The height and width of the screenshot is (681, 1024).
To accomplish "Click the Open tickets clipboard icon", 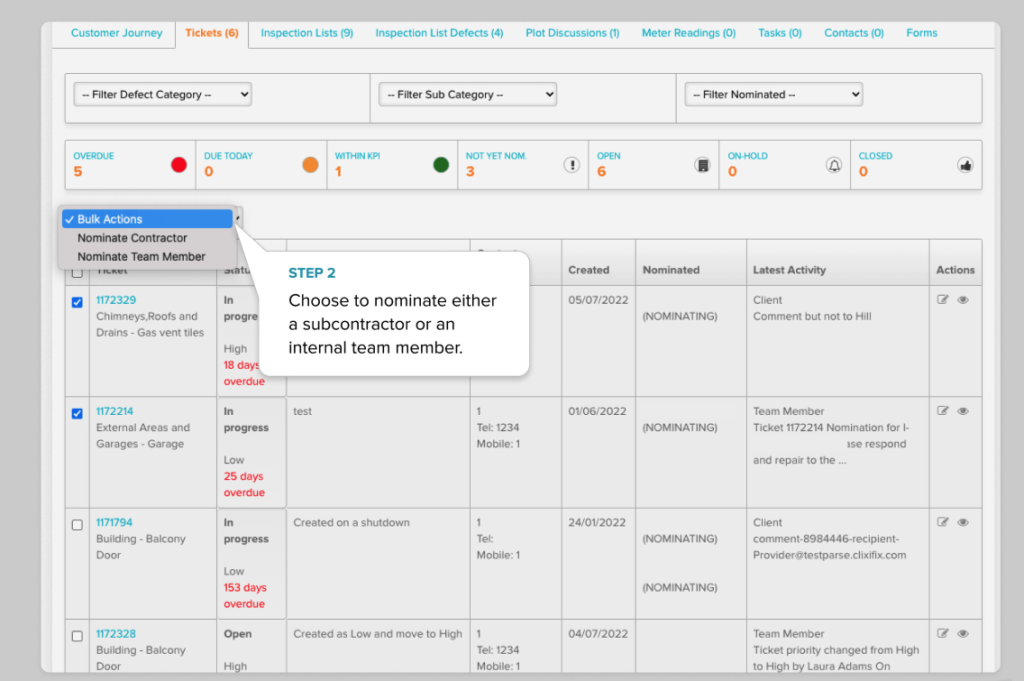I will (703, 165).
